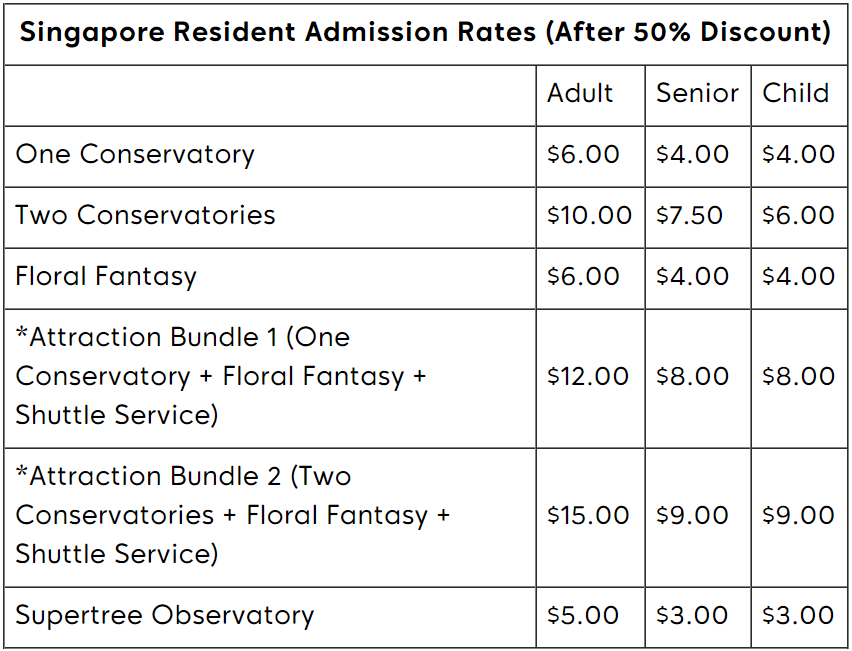
Task: Select the Child column header
Action: point(795,93)
